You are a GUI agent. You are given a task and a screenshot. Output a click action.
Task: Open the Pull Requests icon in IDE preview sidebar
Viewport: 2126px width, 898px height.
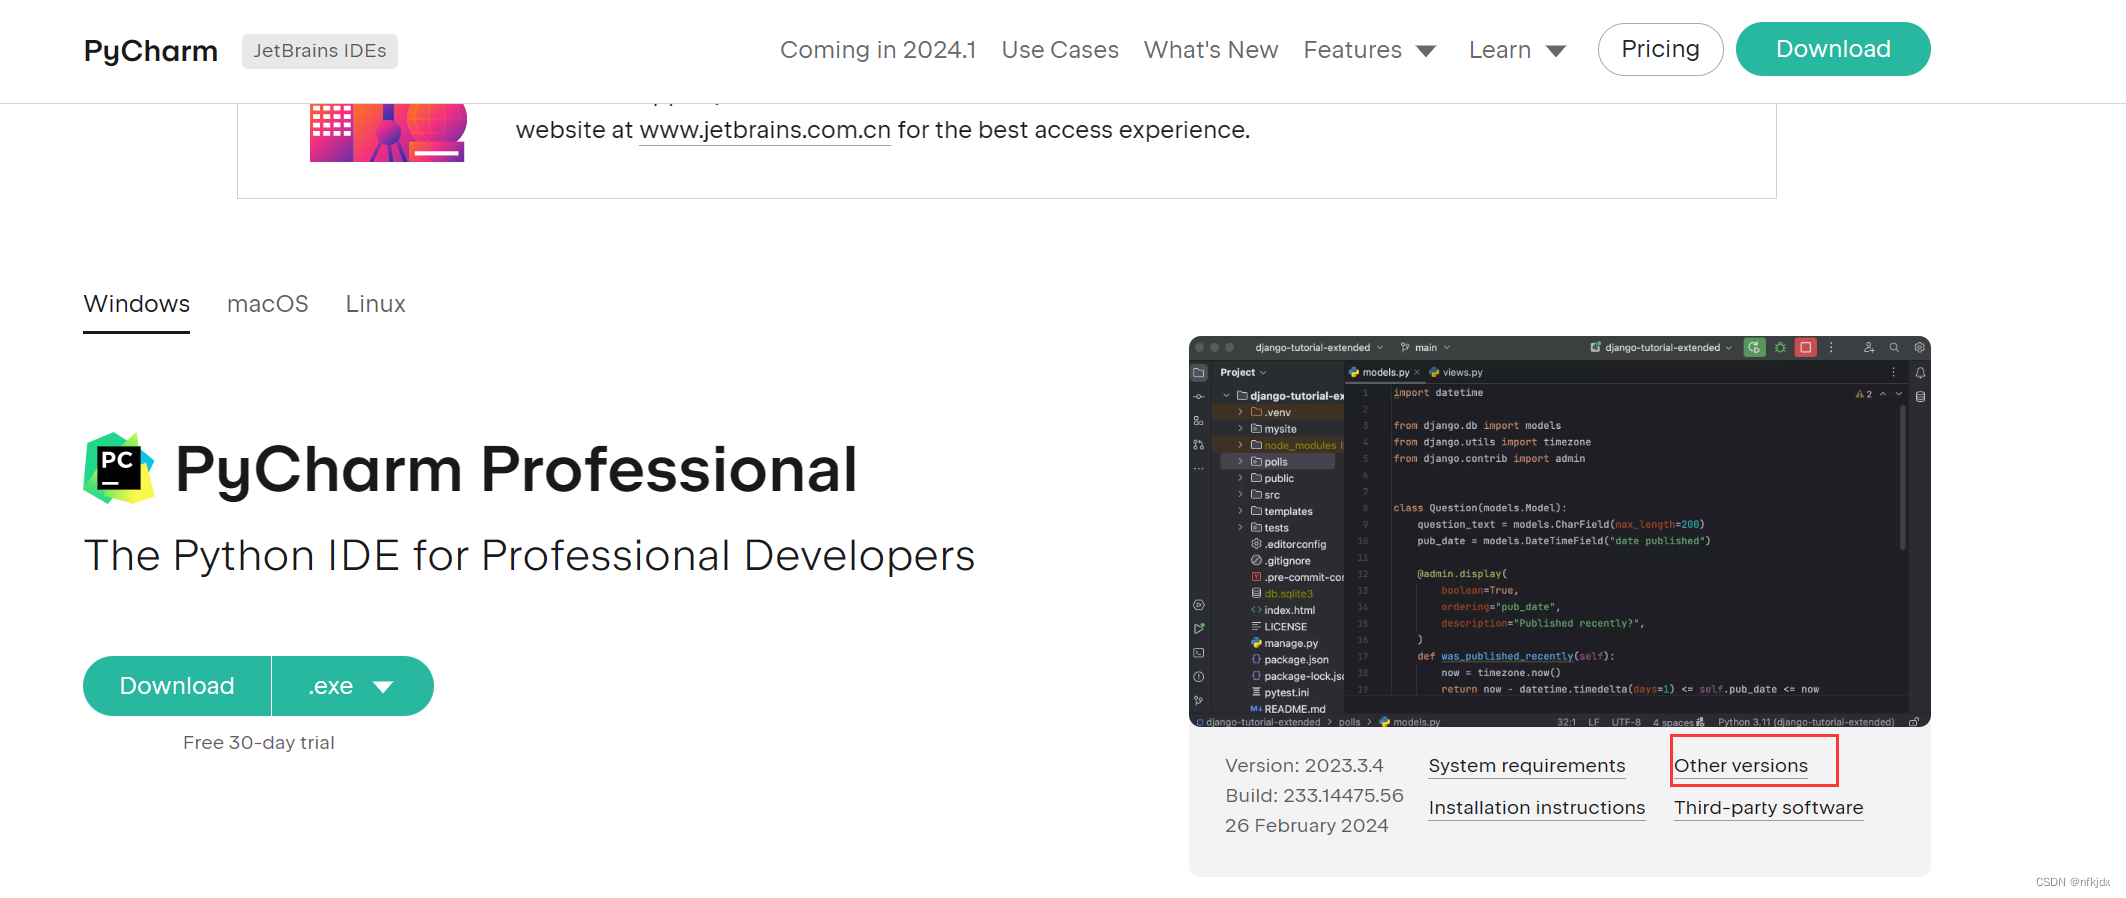point(1199,445)
